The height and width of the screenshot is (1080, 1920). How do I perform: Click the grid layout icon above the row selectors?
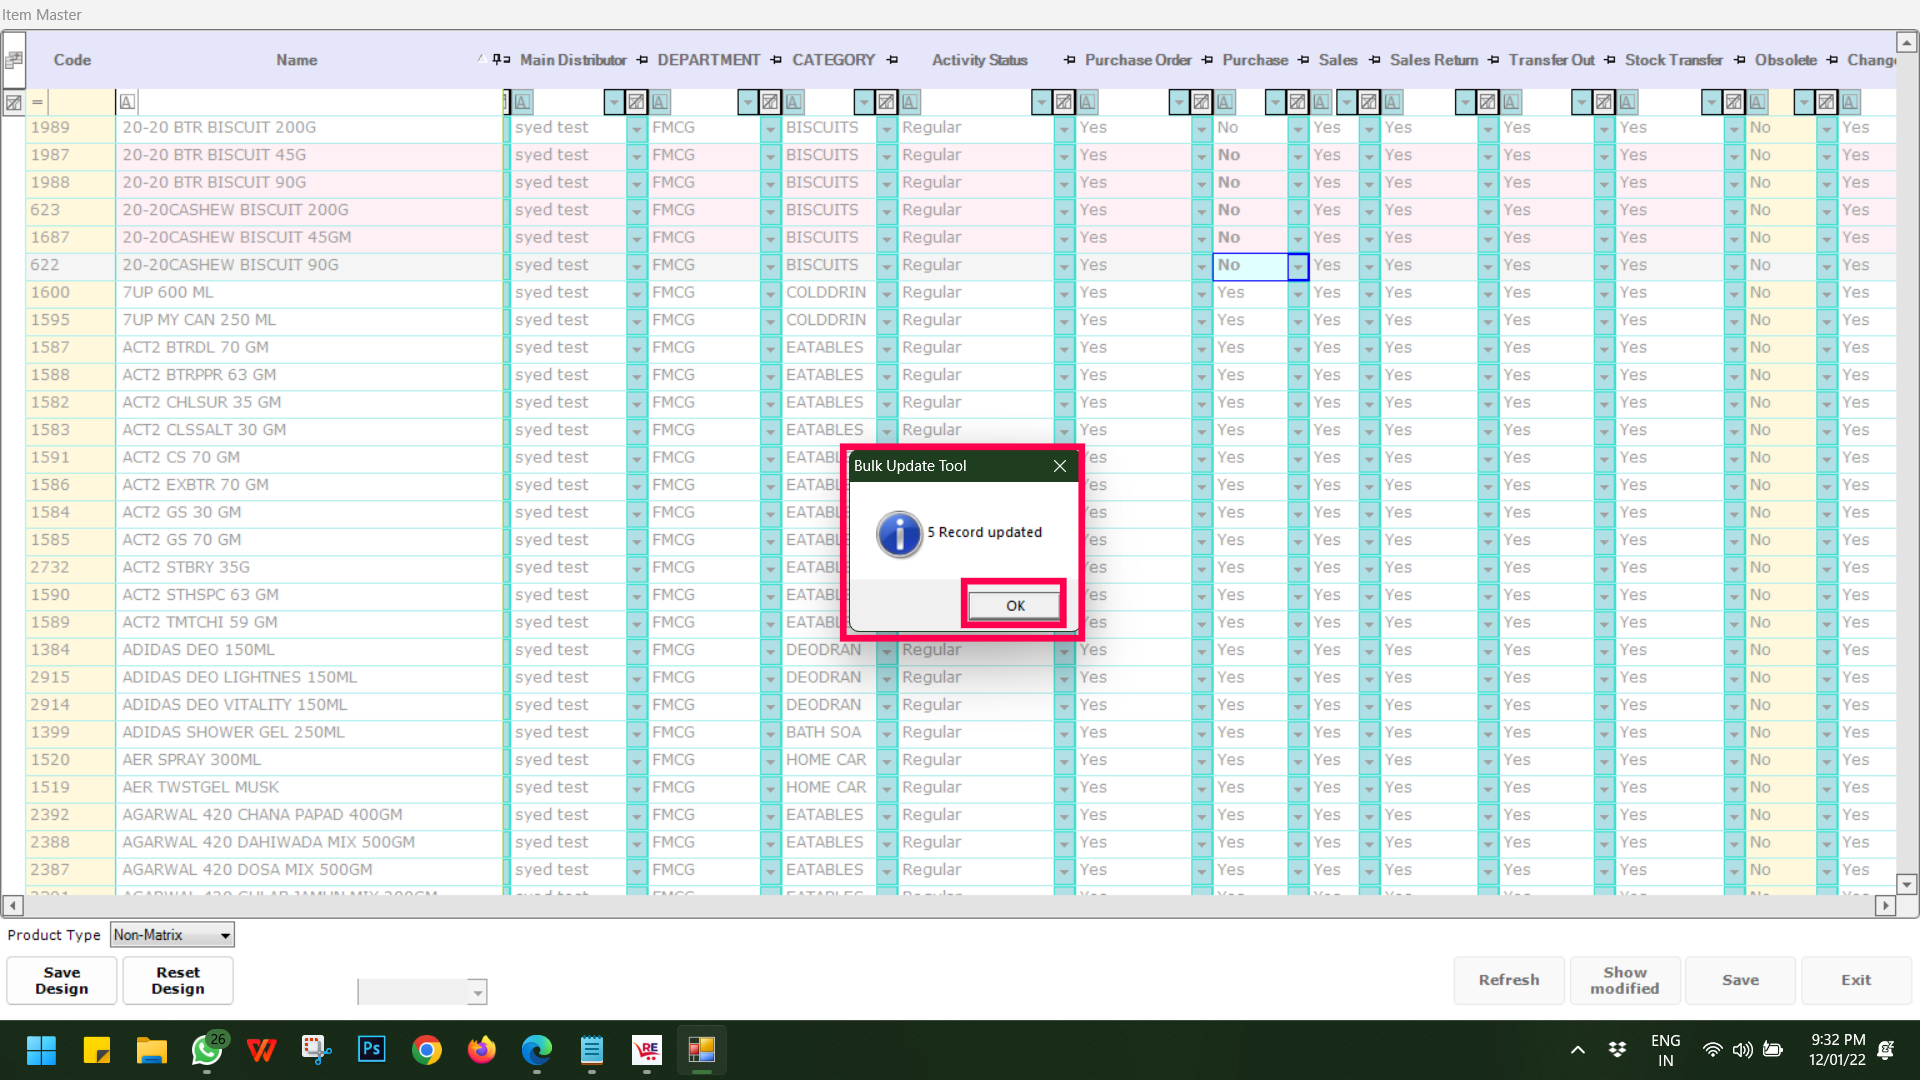pos(13,60)
